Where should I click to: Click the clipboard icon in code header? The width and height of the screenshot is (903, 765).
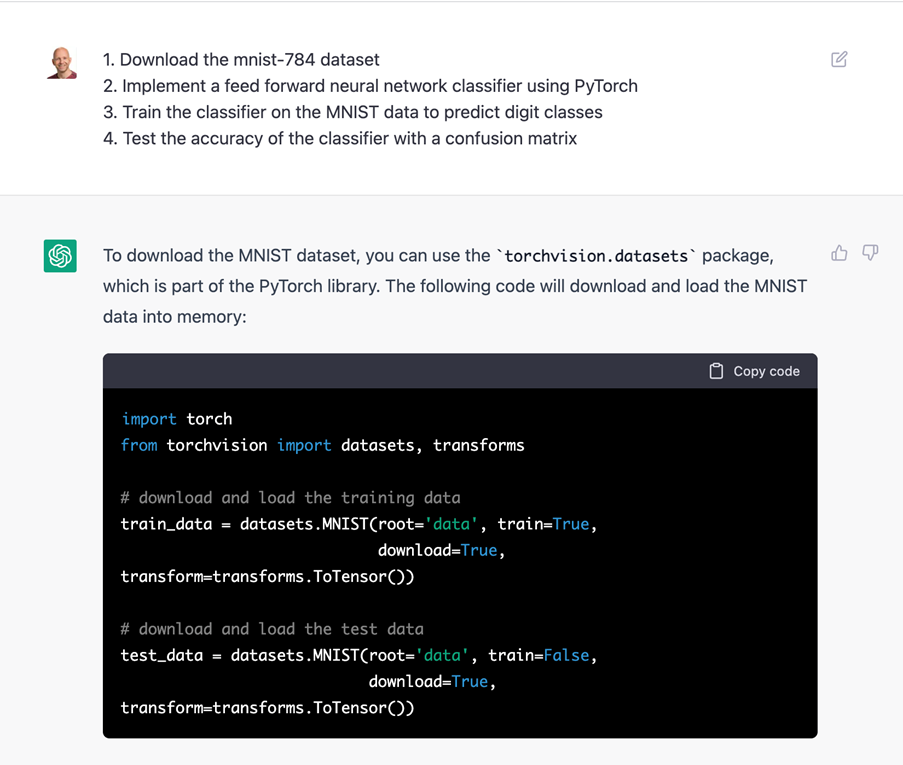click(x=716, y=371)
